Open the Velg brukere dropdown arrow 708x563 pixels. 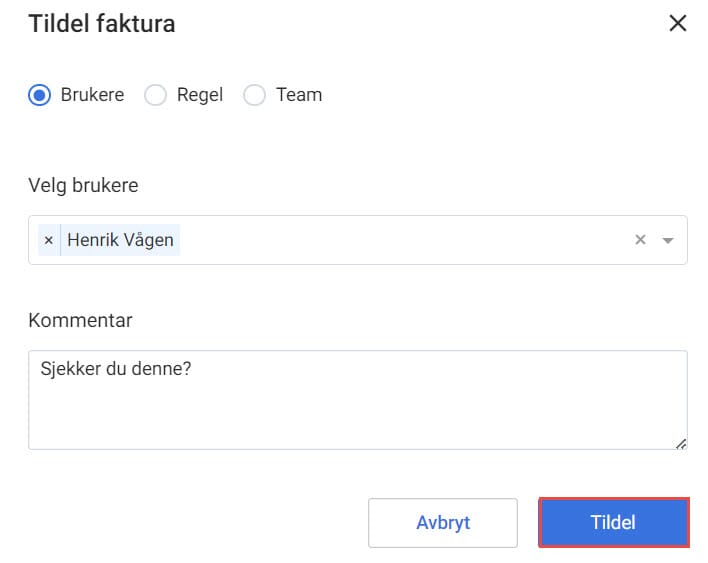pyautogui.click(x=668, y=240)
